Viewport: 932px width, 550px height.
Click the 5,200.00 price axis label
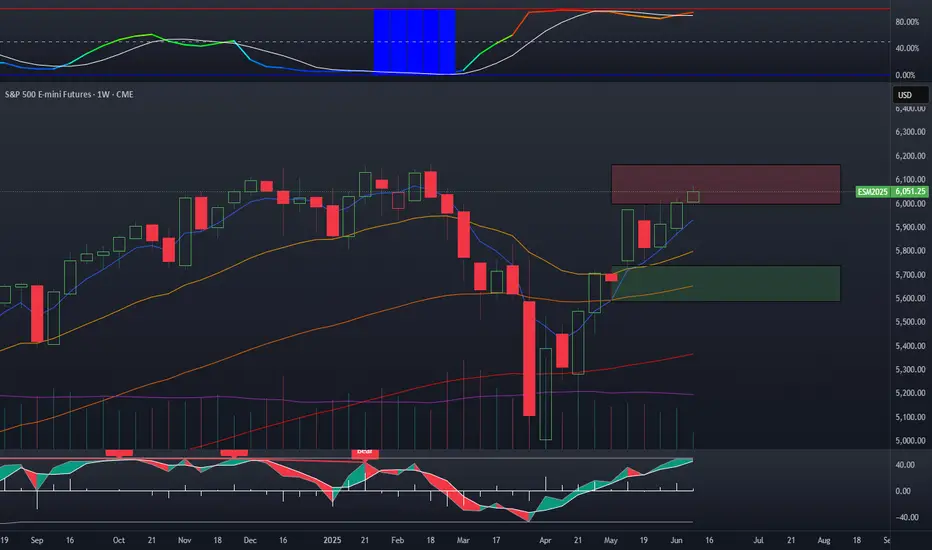911,393
